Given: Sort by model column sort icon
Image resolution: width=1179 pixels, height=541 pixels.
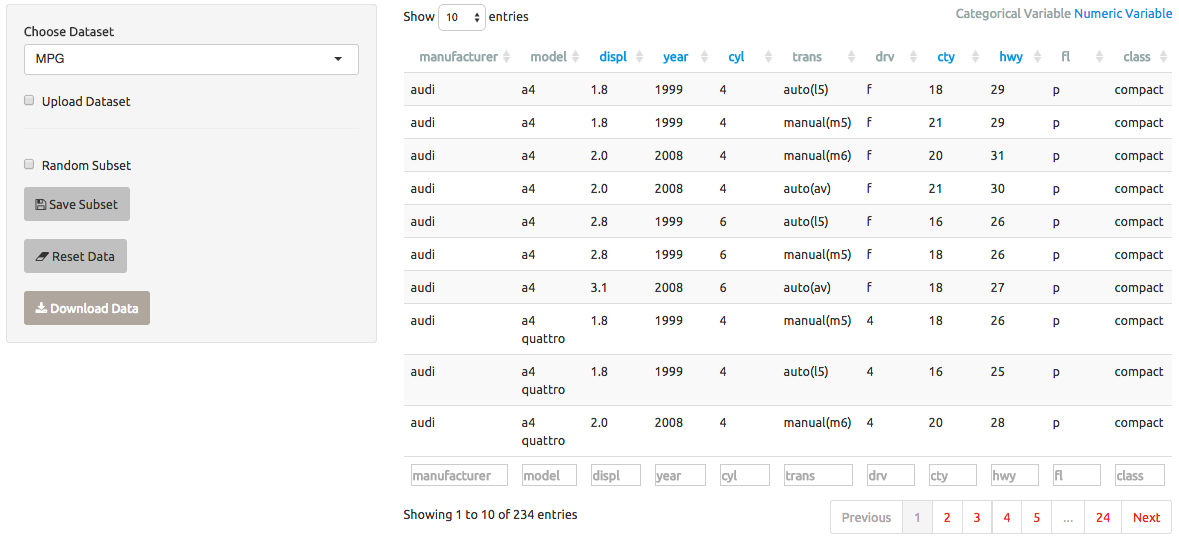Looking at the screenshot, I should 575,56.
